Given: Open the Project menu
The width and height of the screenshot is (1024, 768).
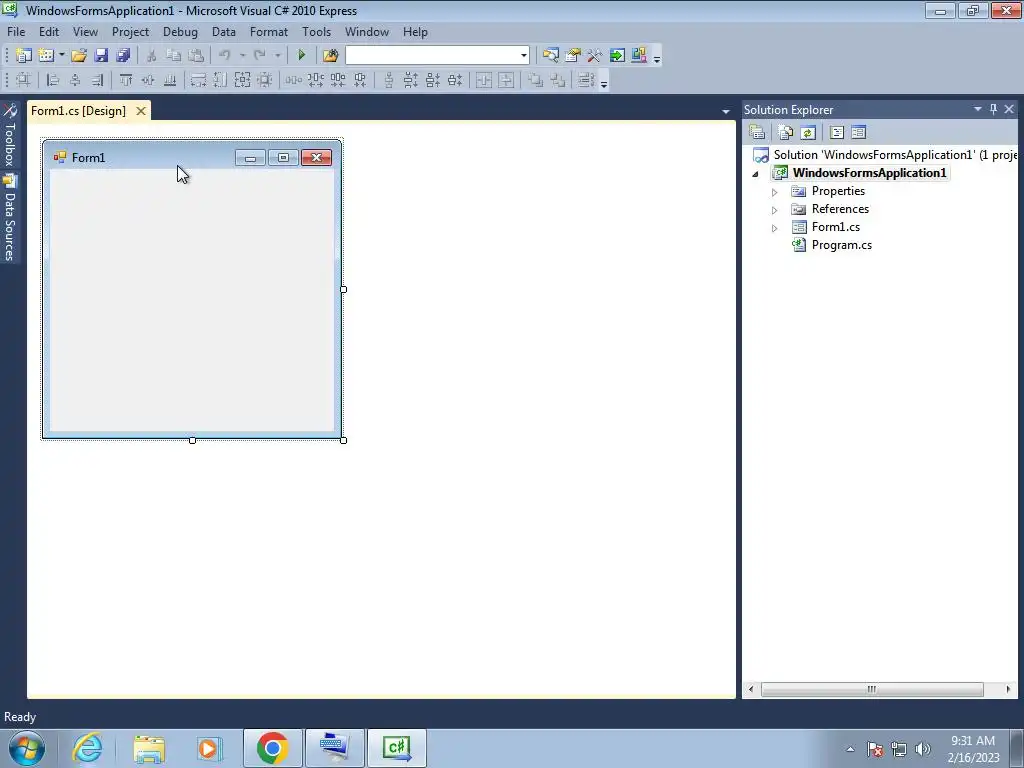Looking at the screenshot, I should click(x=130, y=31).
